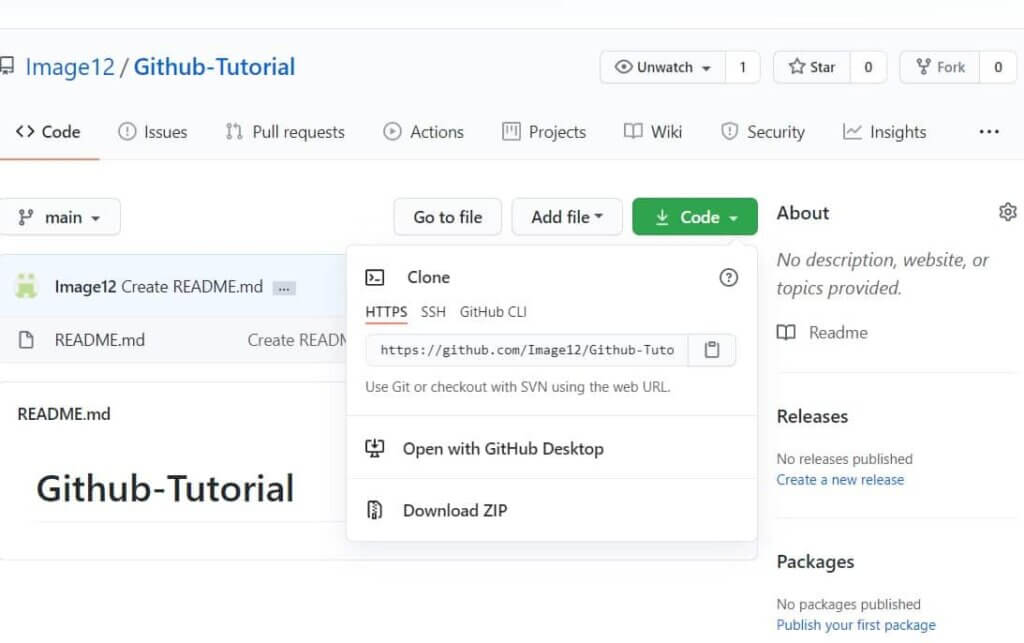Click the HTTPS clone URL field
Screen dimensions: 1024x643
(x=527, y=350)
